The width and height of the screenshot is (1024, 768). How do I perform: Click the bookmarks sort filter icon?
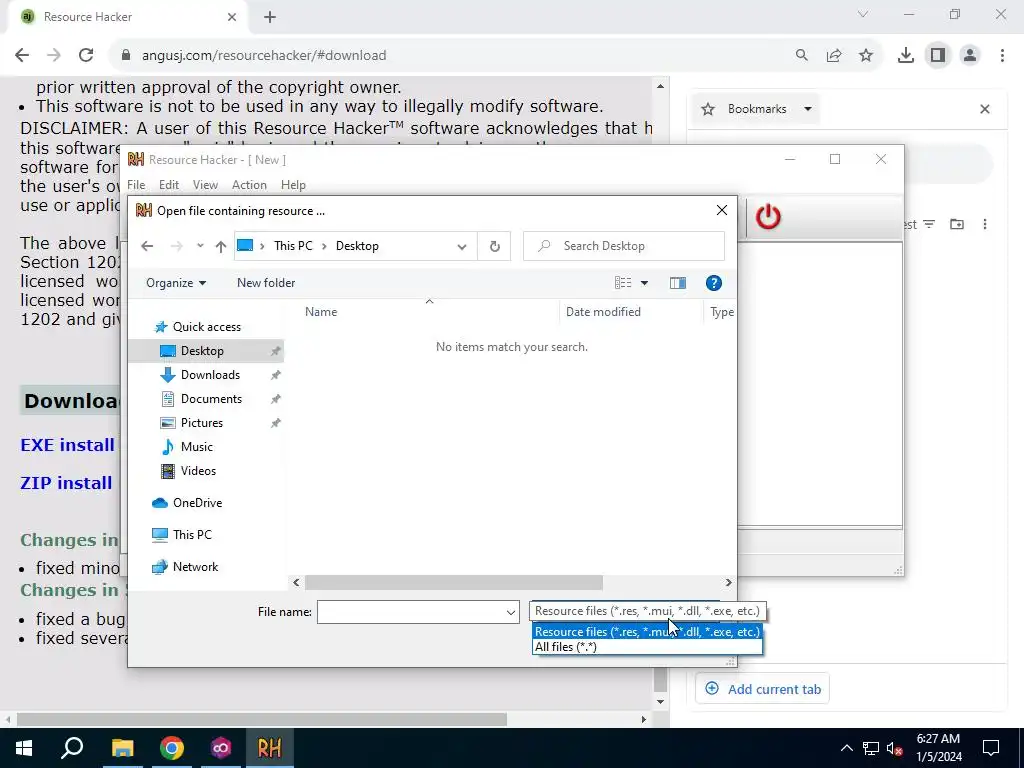pyautogui.click(x=929, y=225)
